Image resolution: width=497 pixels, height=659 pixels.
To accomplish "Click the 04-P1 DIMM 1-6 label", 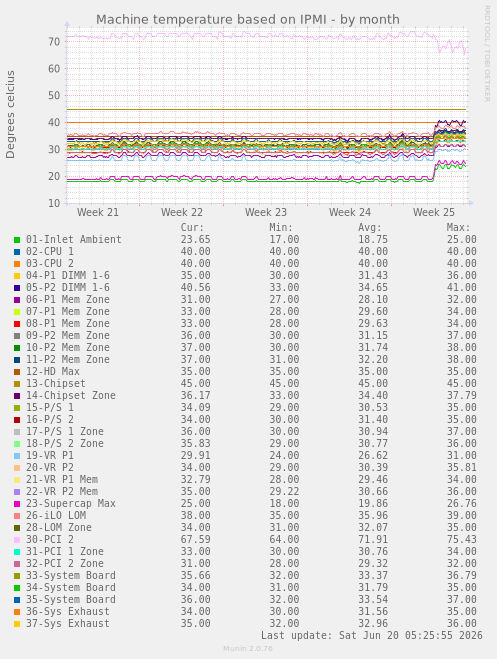I will [68, 275].
